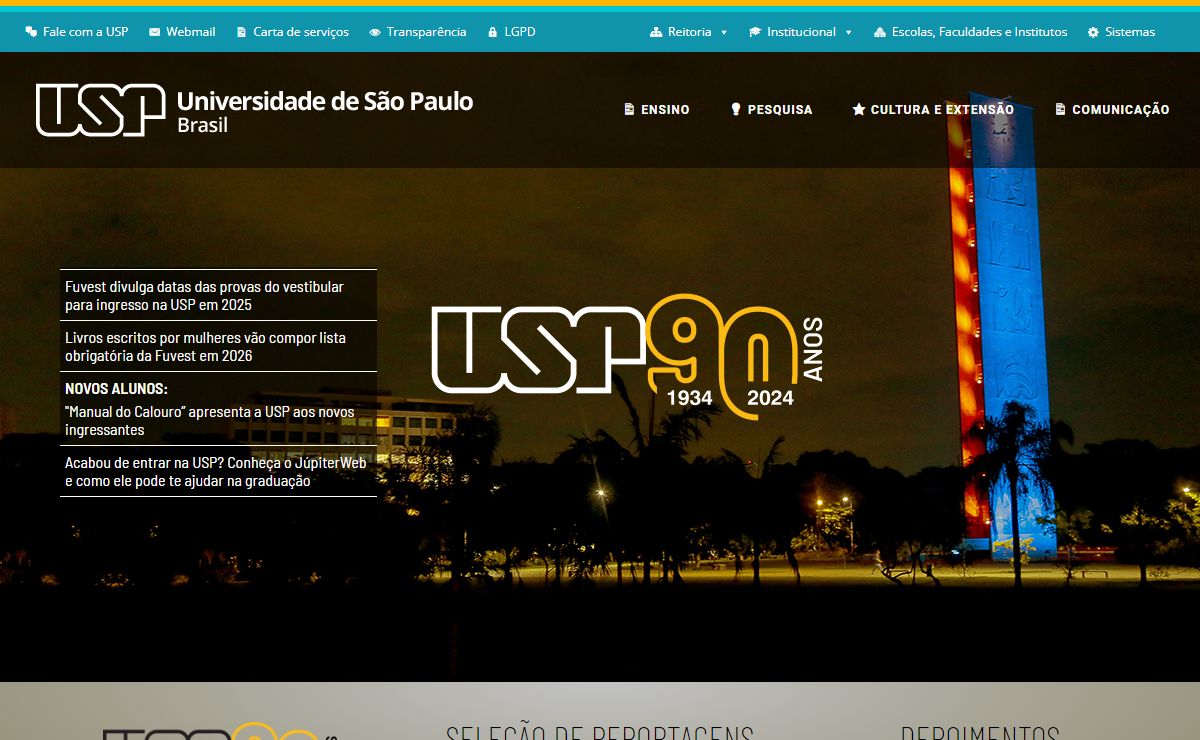
Task: Expand the Reitoria dropdown arrow
Action: (724, 32)
